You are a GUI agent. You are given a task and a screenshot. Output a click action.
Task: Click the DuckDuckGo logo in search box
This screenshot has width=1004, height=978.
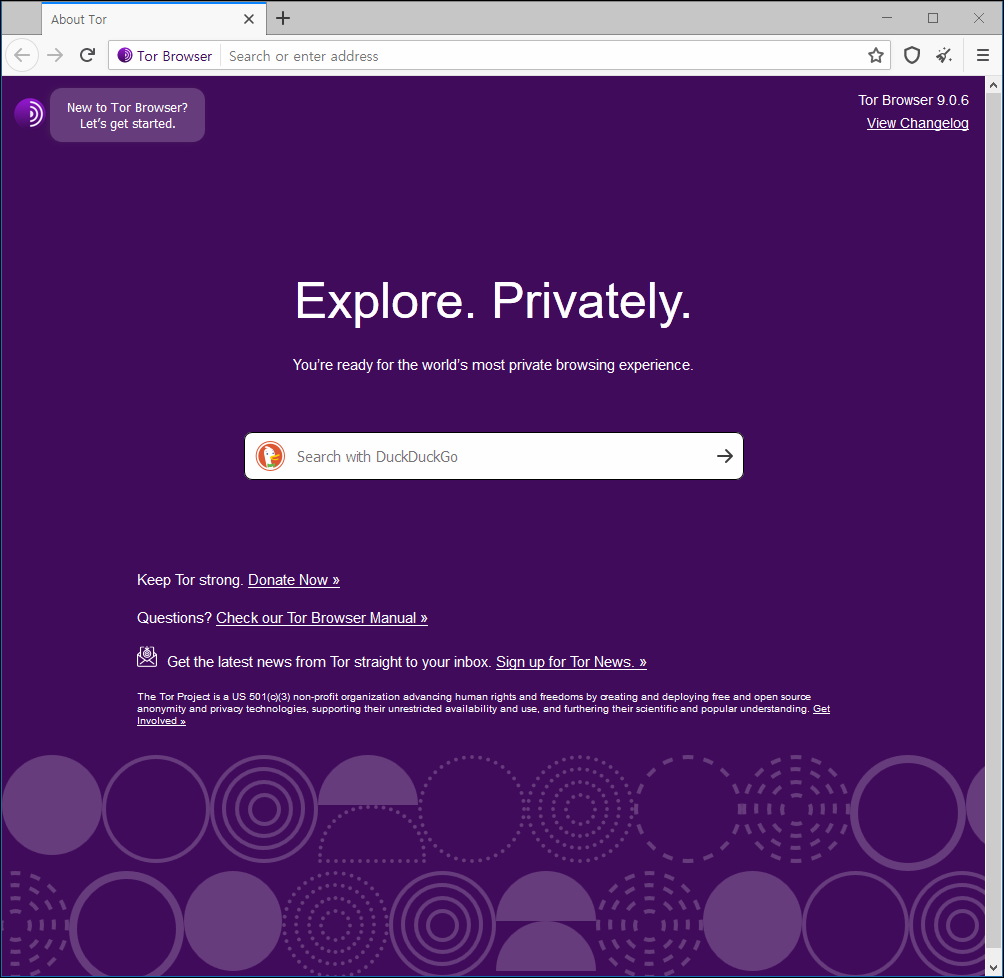(270, 456)
